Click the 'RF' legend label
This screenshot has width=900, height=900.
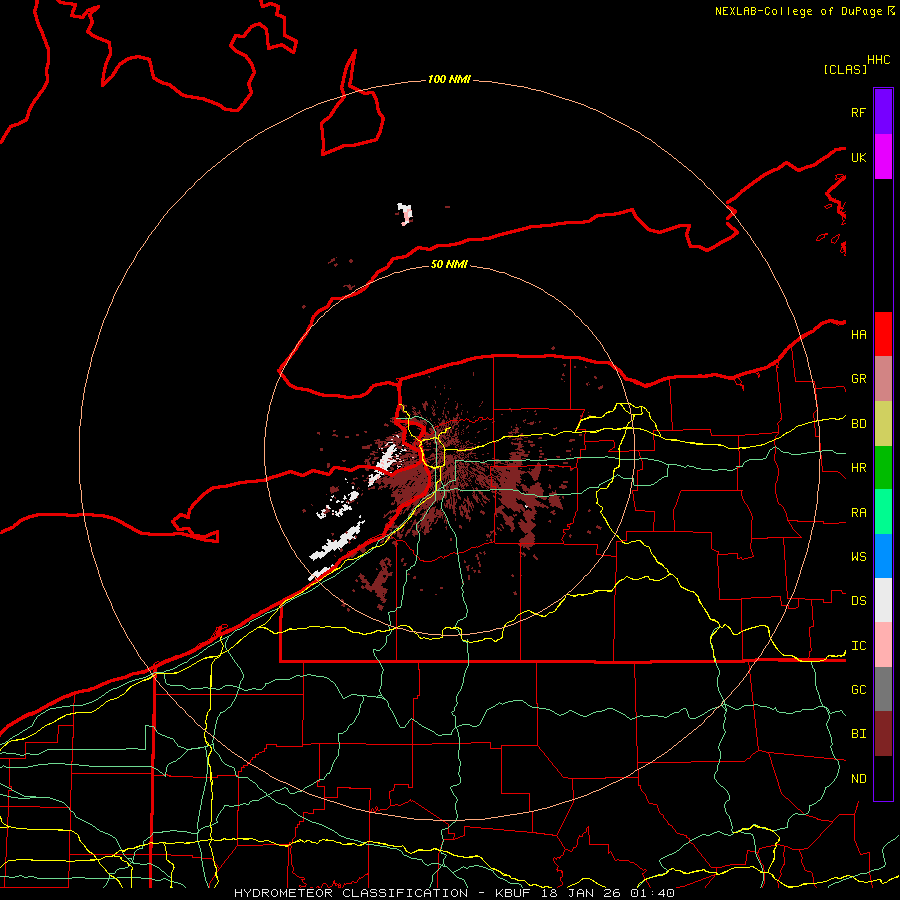(x=858, y=112)
